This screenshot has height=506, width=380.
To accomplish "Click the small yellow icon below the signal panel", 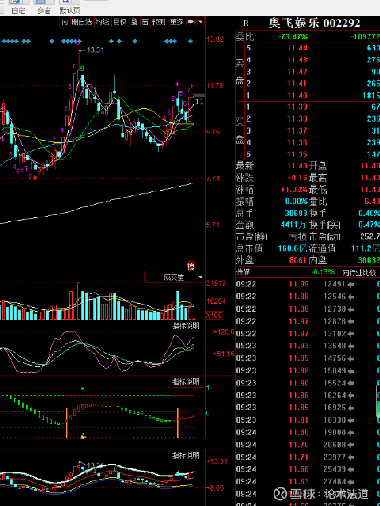I will coord(83,436).
